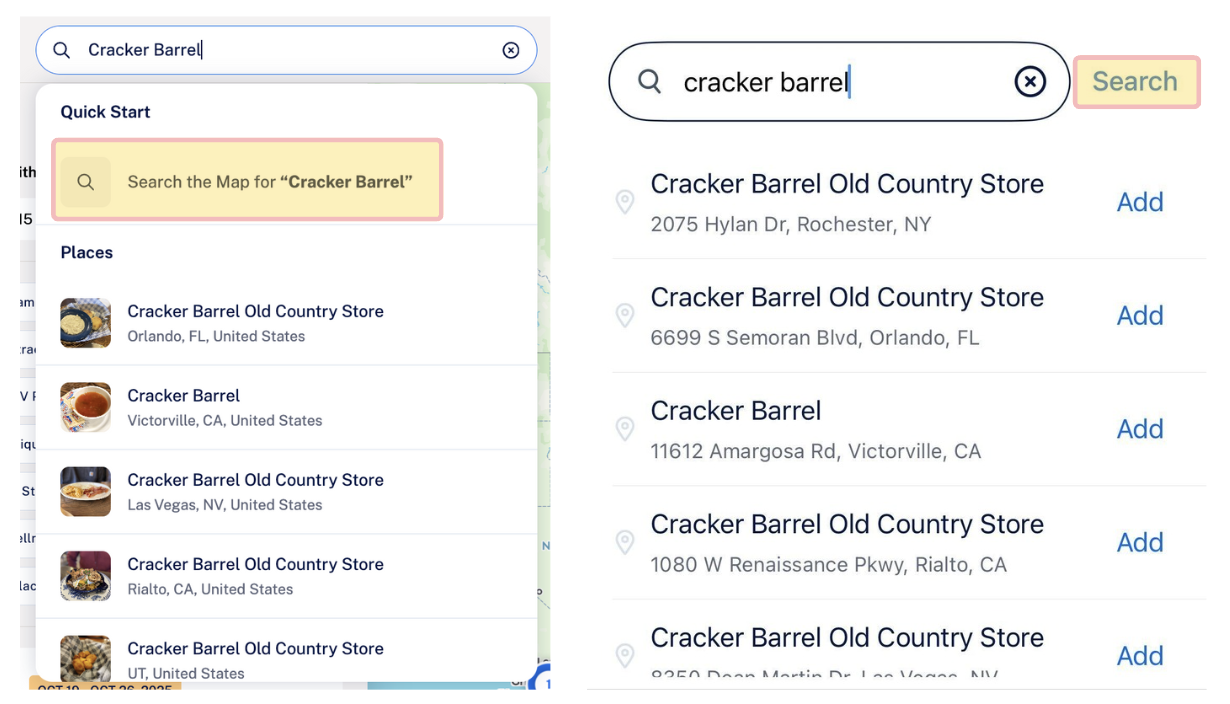Click pin icon beside 1080 W Renaissance Pkwy
This screenshot has width=1230, height=704.
[625, 542]
